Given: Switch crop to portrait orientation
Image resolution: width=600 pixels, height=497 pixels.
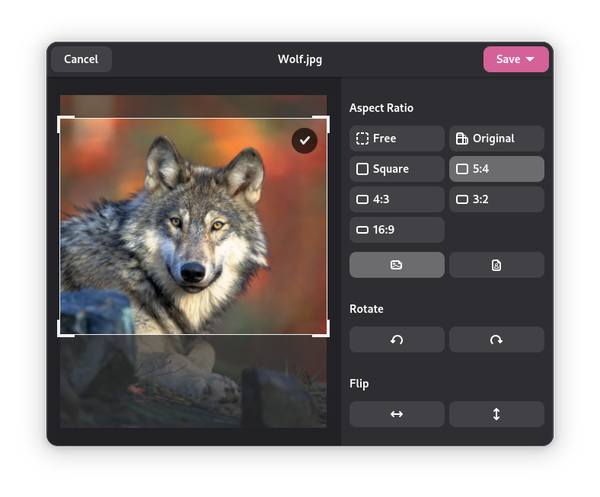Looking at the screenshot, I should click(496, 265).
